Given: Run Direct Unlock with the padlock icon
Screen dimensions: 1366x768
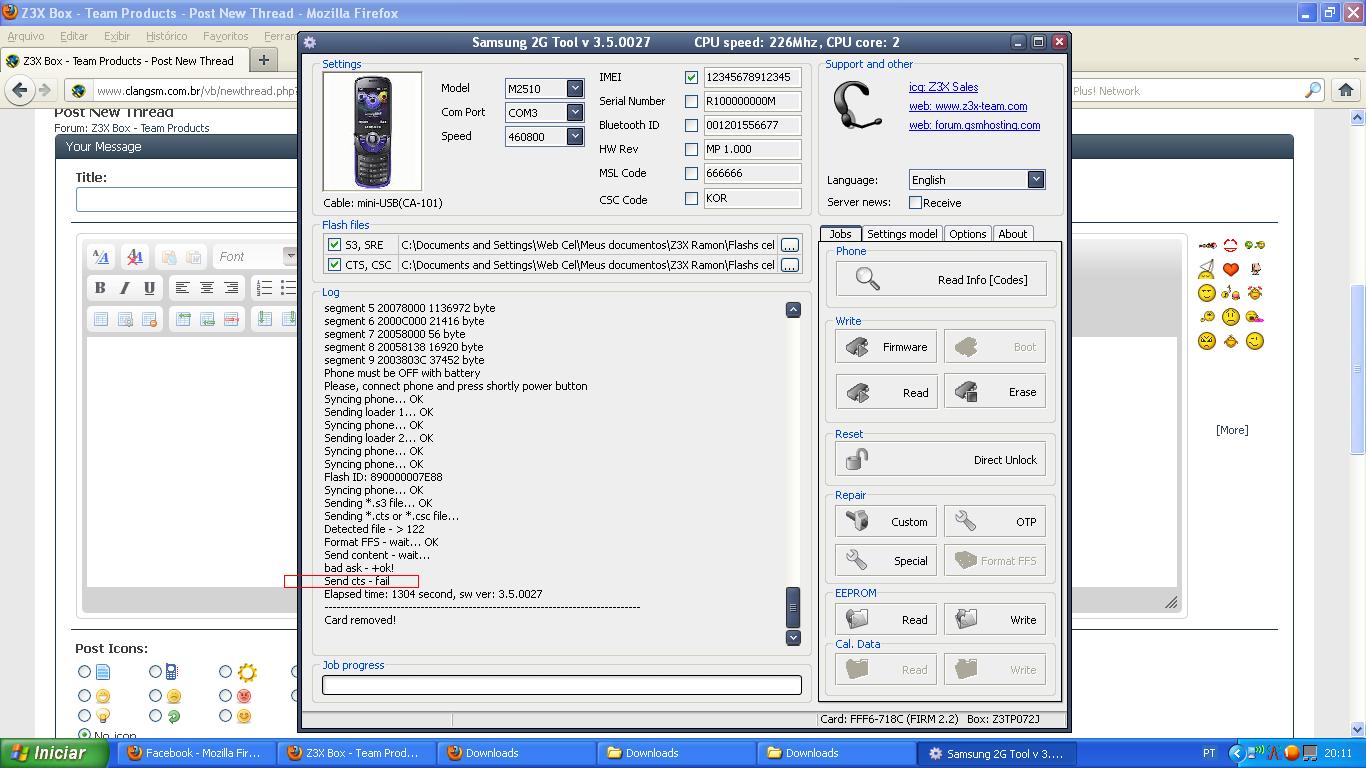Looking at the screenshot, I should click(941, 460).
